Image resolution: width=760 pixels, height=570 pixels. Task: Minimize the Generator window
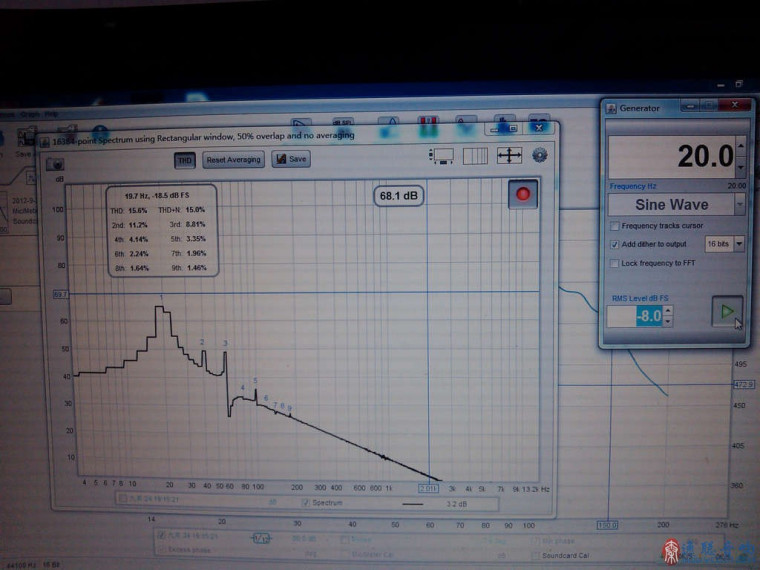click(x=691, y=106)
